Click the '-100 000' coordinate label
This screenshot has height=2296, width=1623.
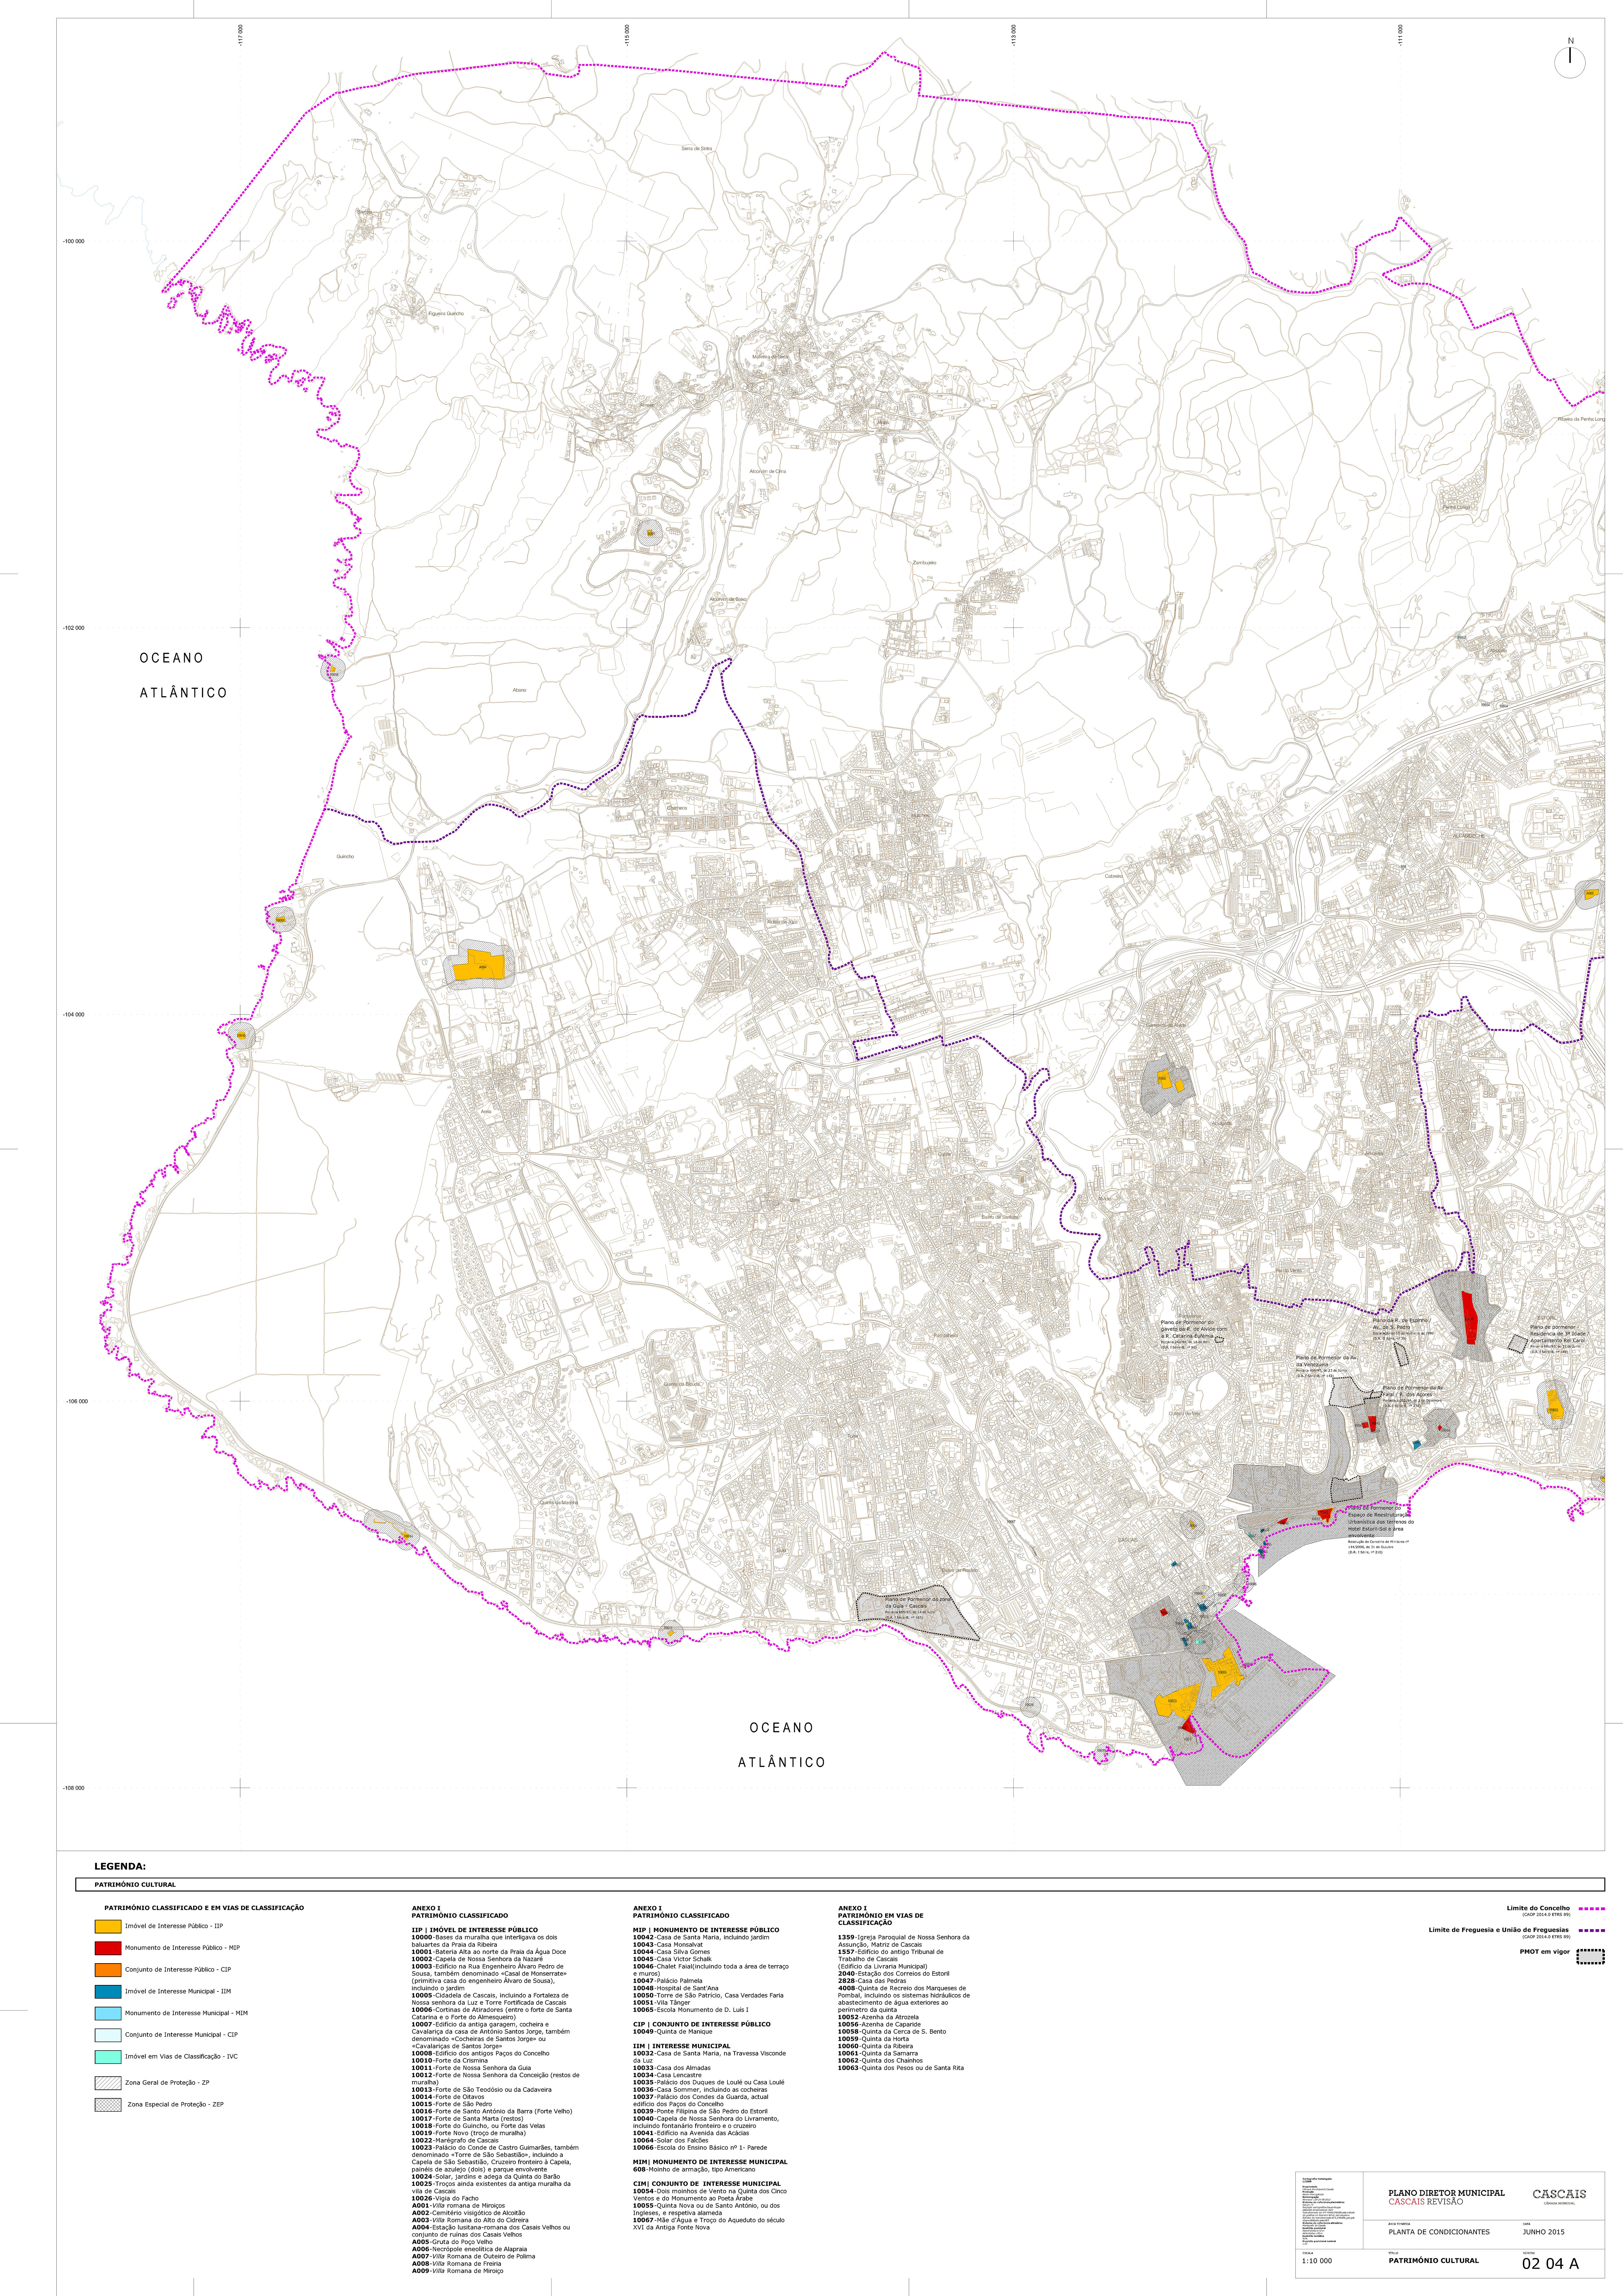click(x=74, y=241)
